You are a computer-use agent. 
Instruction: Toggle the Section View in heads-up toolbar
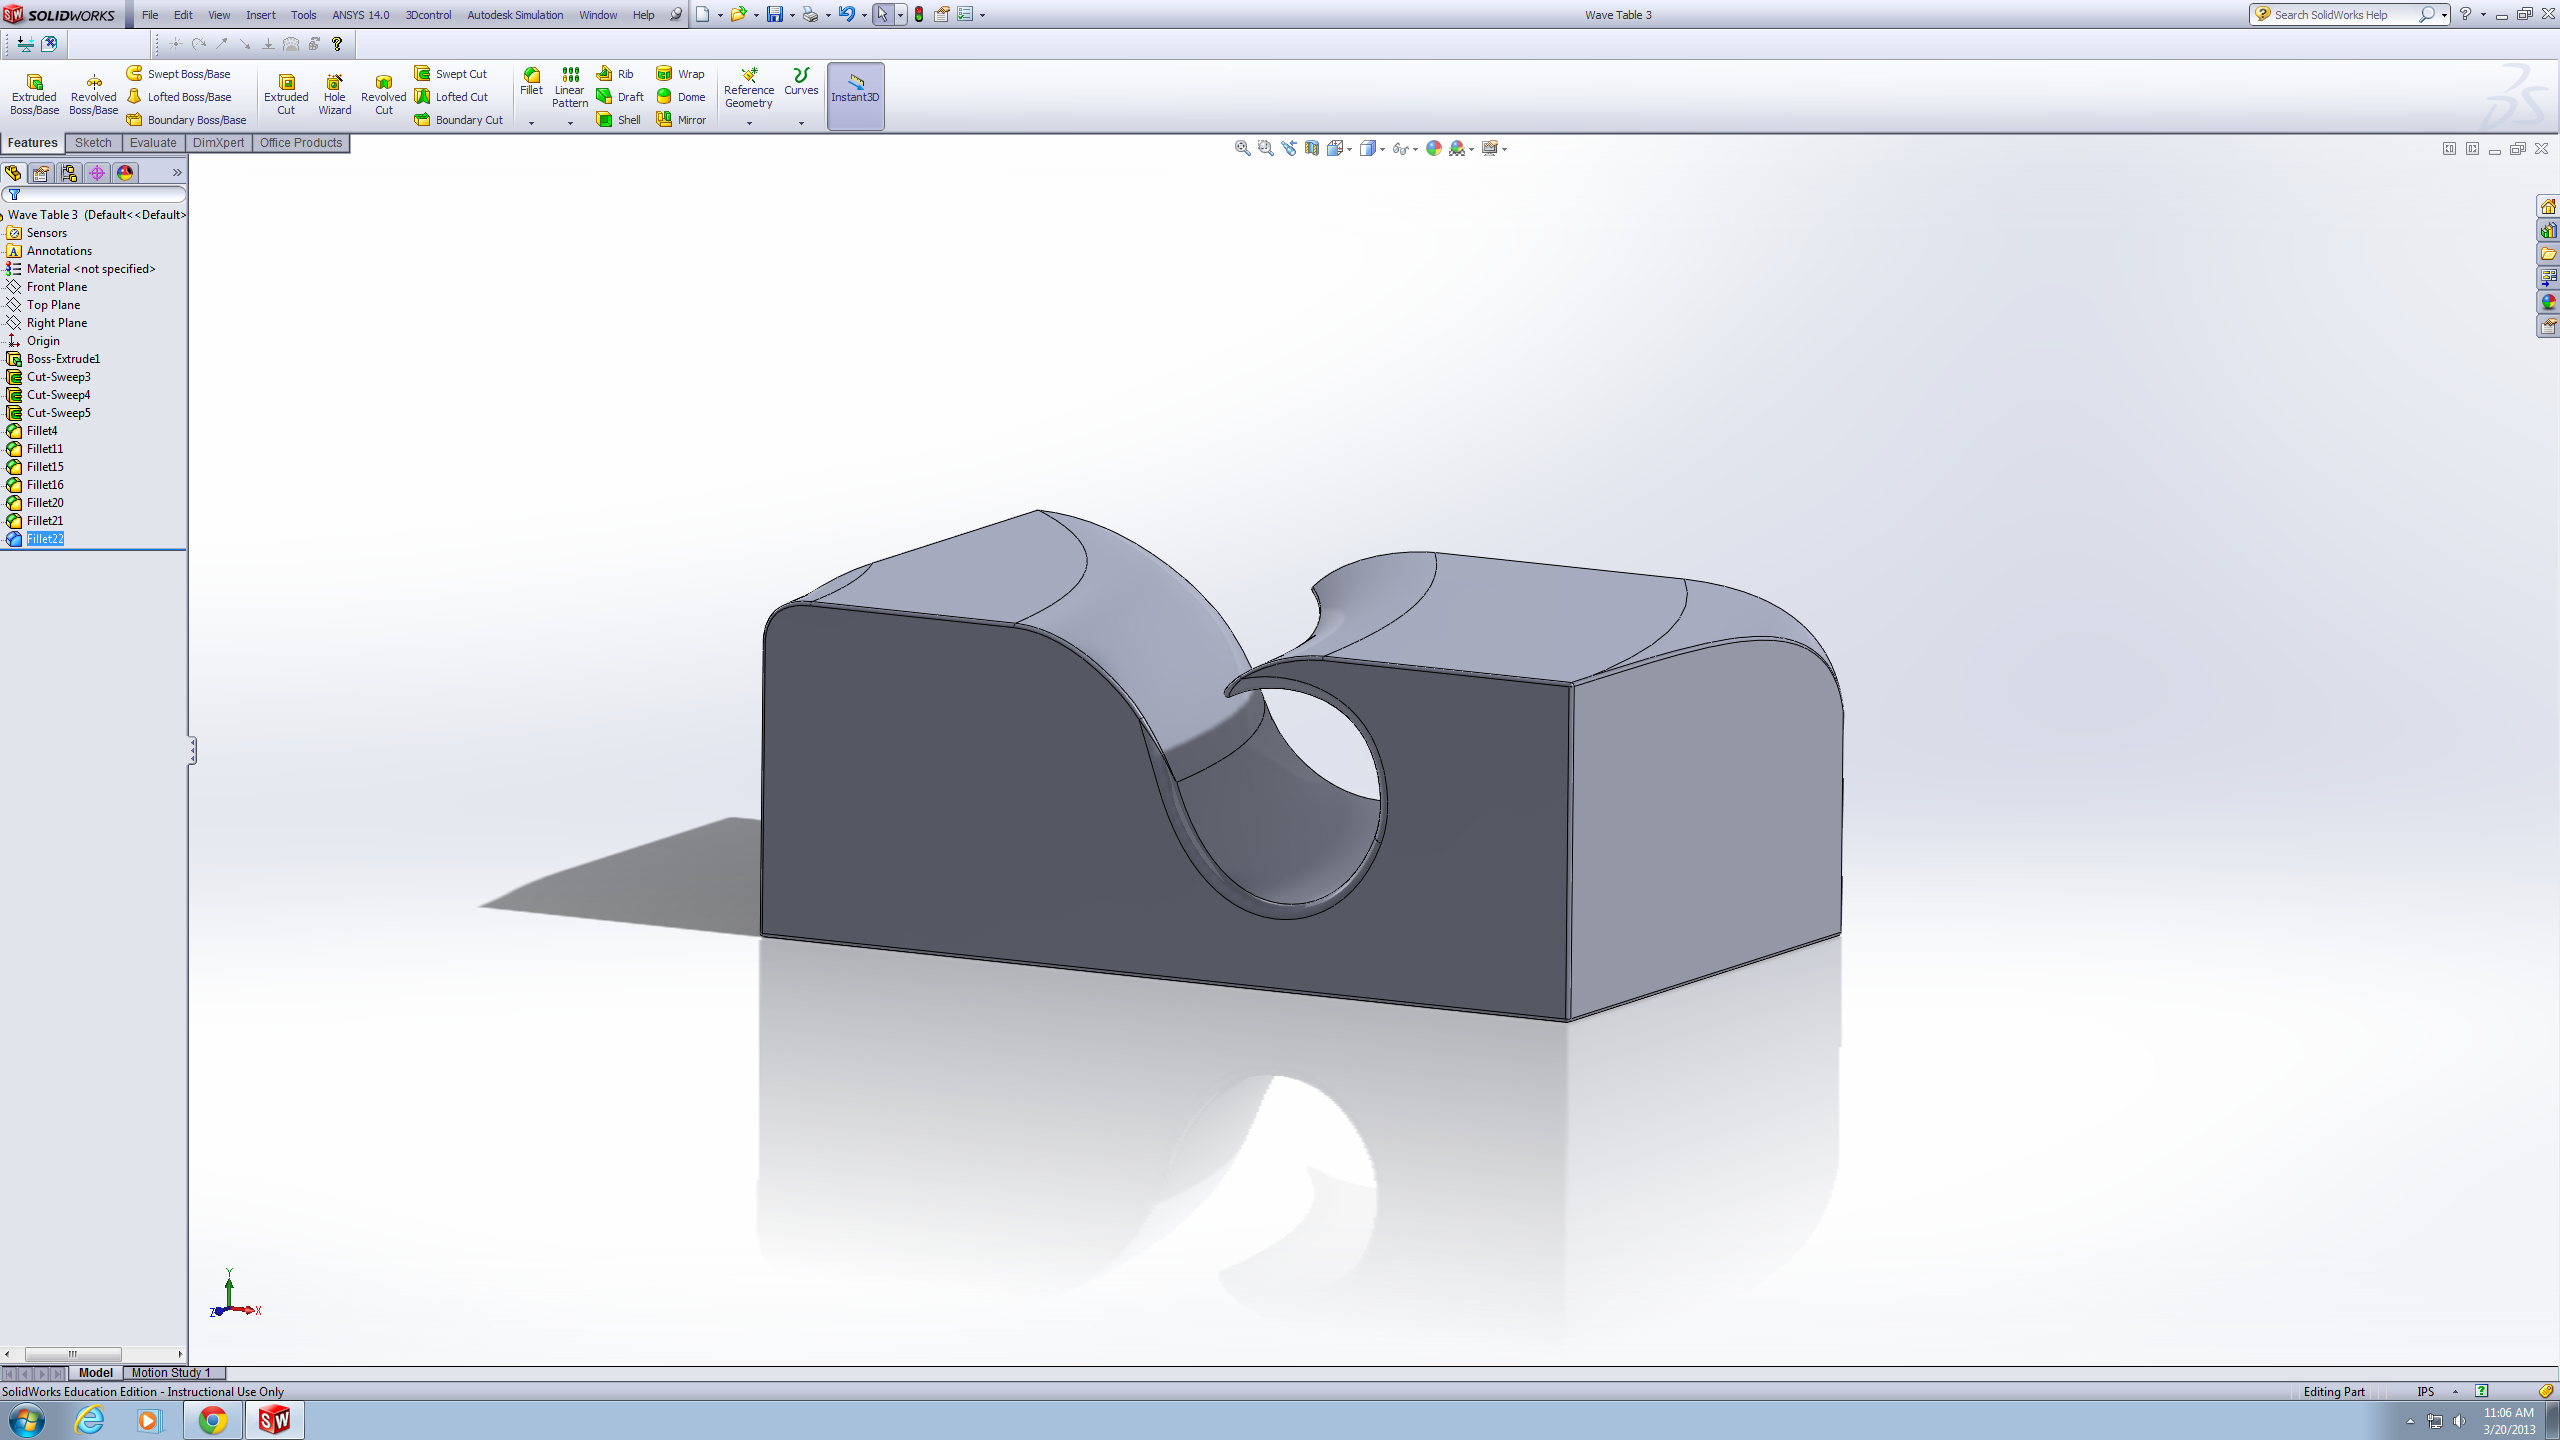coord(1310,147)
